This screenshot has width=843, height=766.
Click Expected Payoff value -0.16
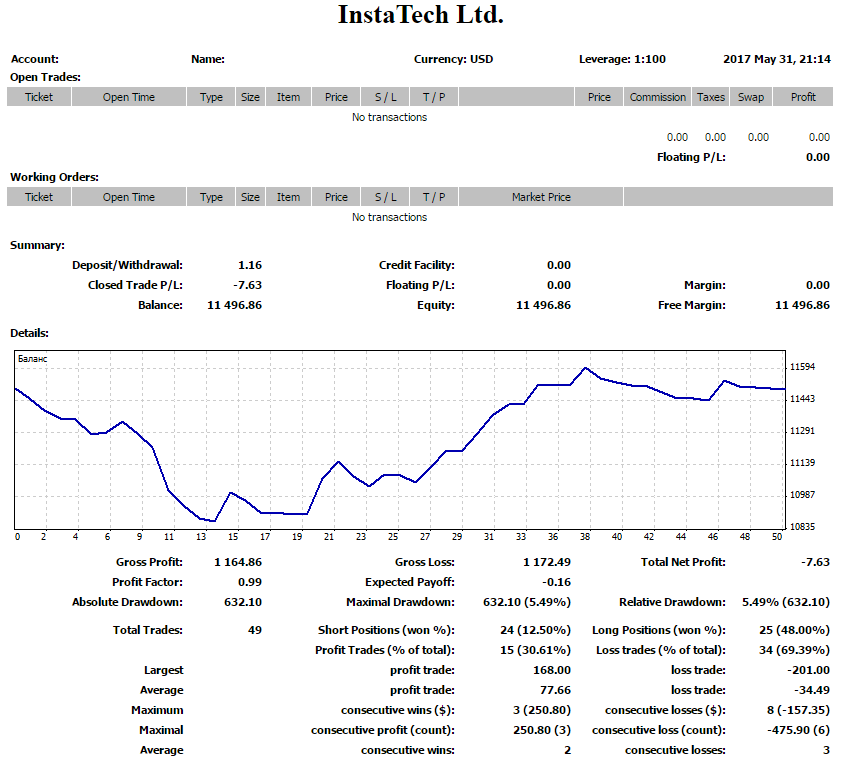click(x=556, y=582)
